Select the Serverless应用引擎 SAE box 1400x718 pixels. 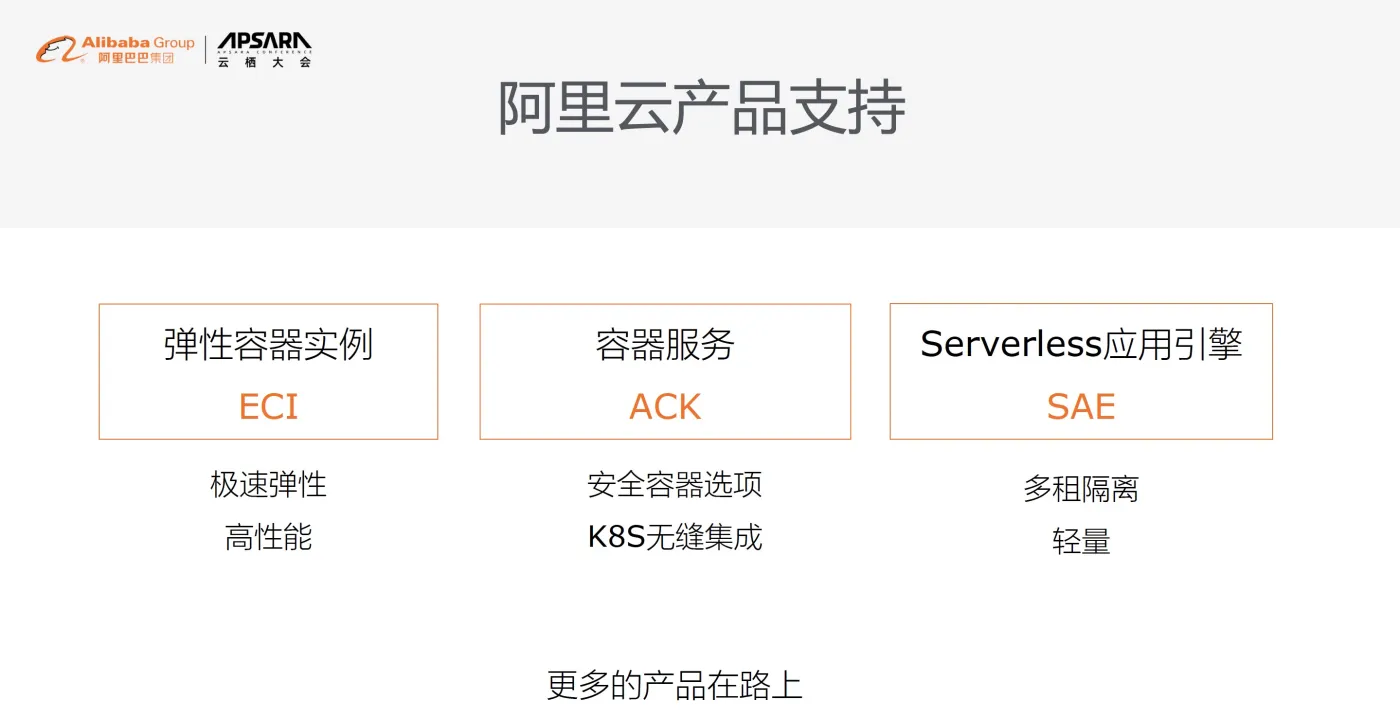(x=1081, y=372)
